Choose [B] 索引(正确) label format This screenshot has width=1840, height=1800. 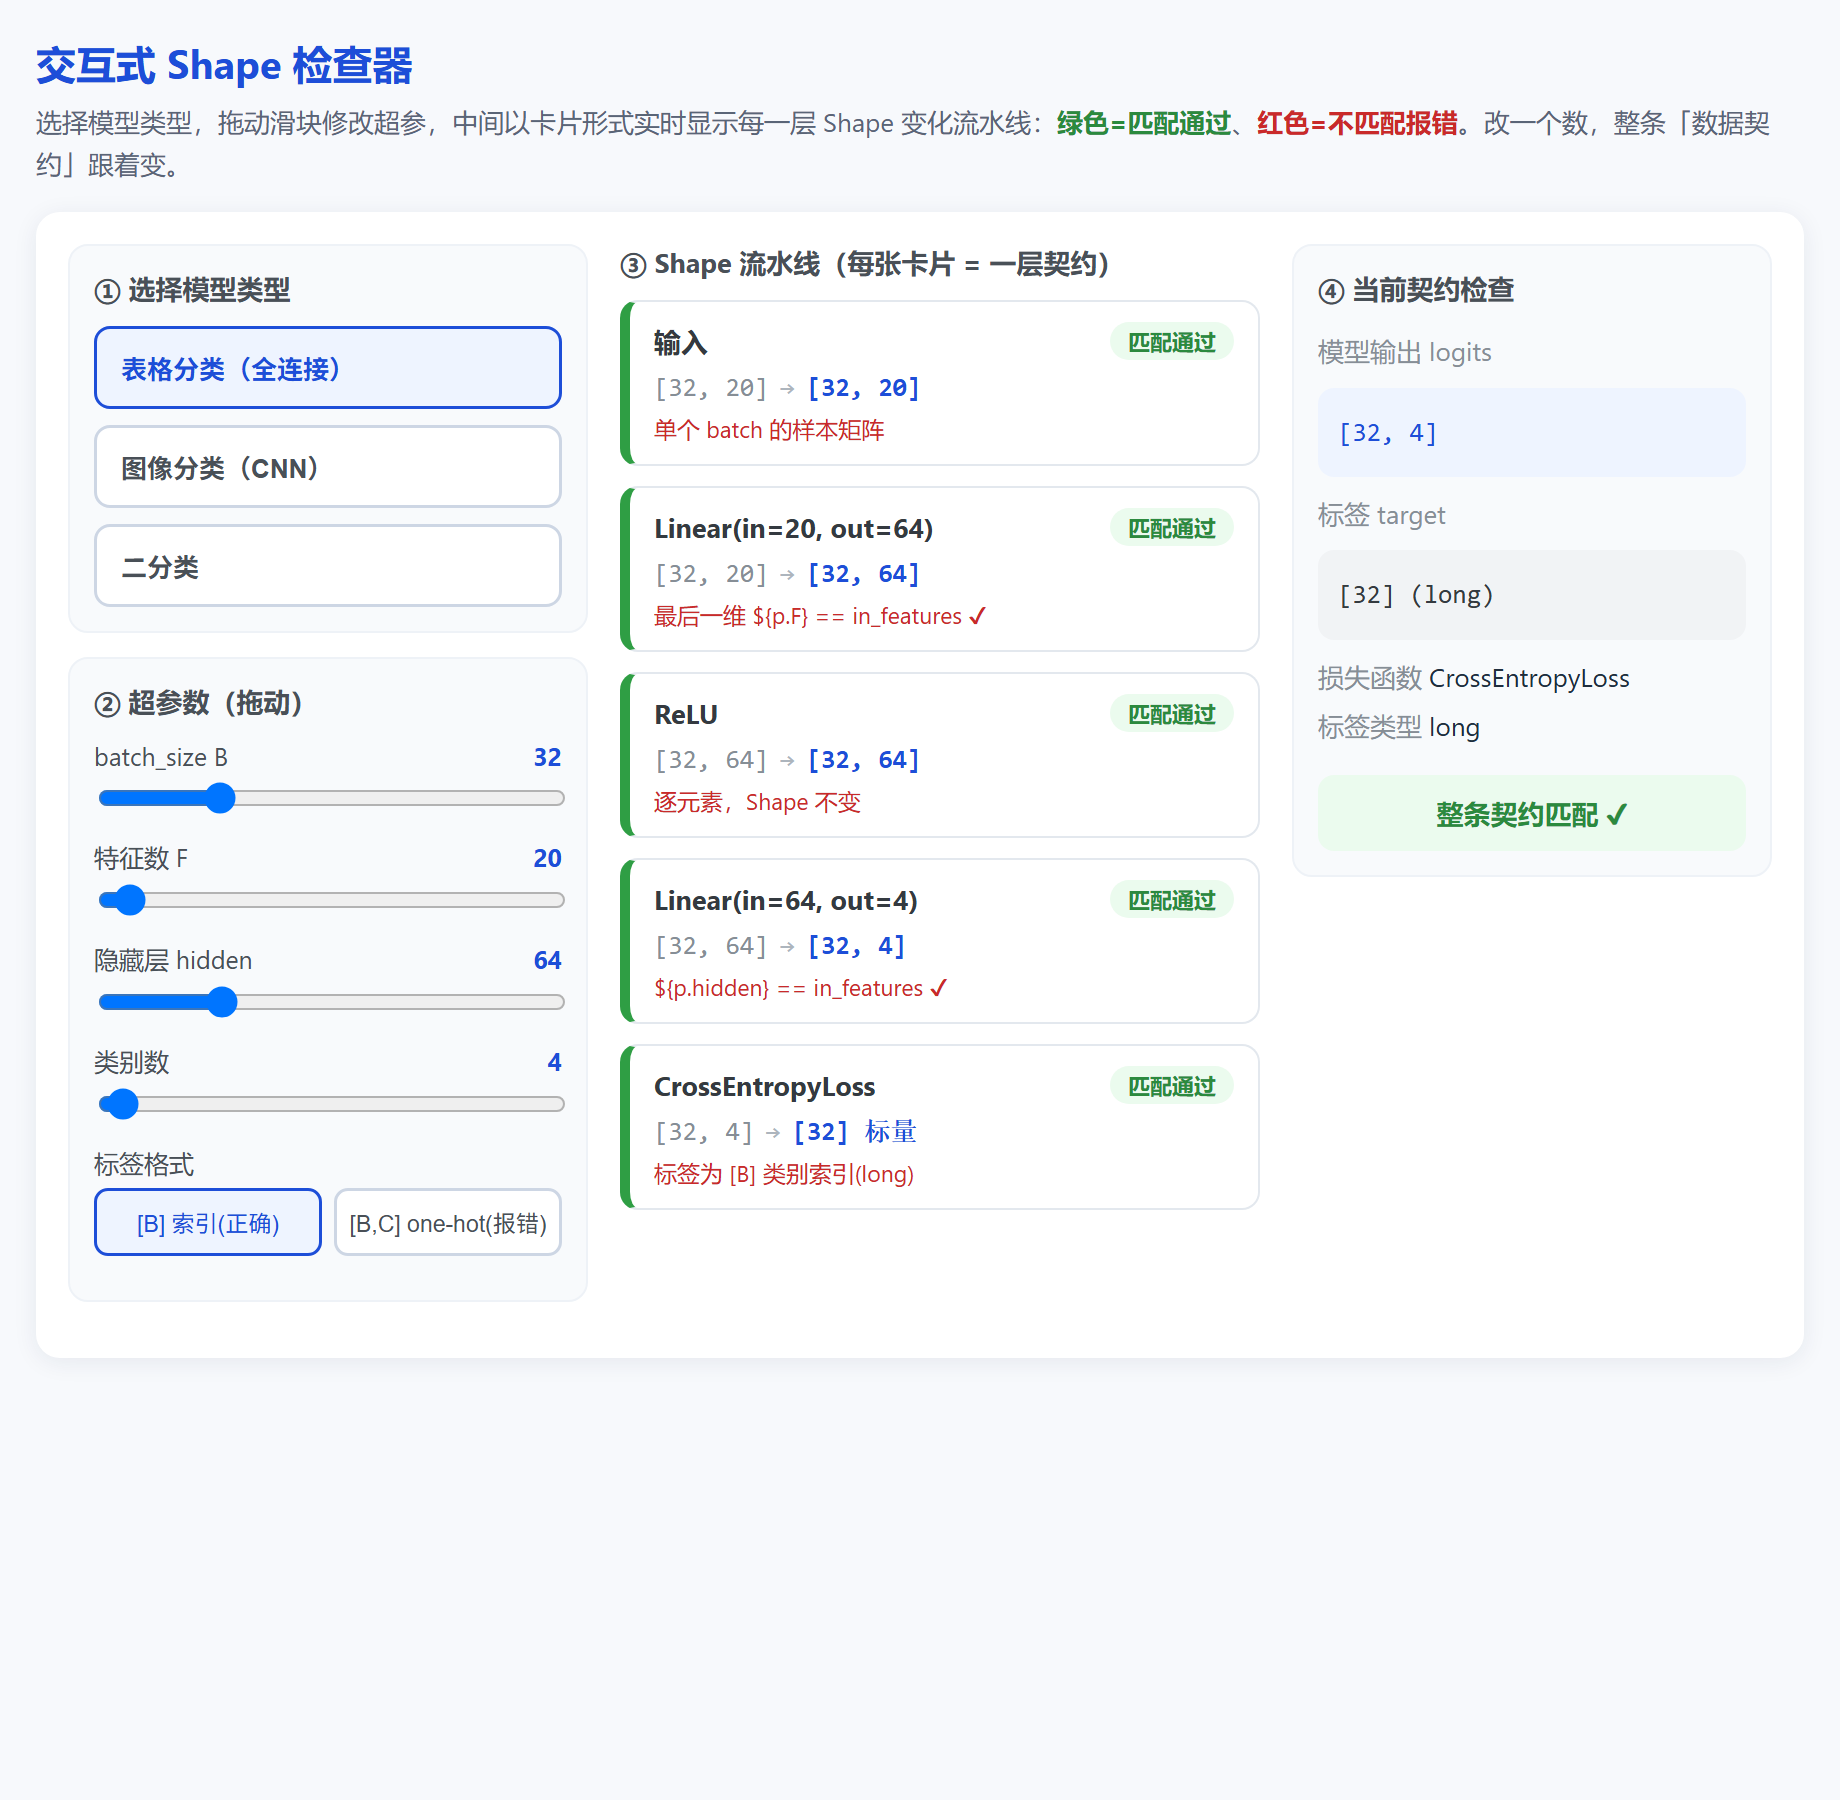click(x=208, y=1222)
